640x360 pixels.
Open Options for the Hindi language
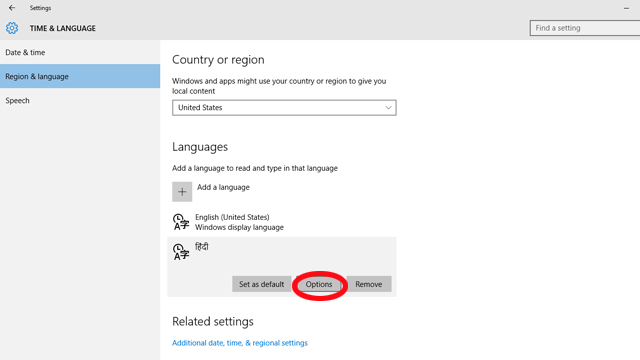(319, 284)
